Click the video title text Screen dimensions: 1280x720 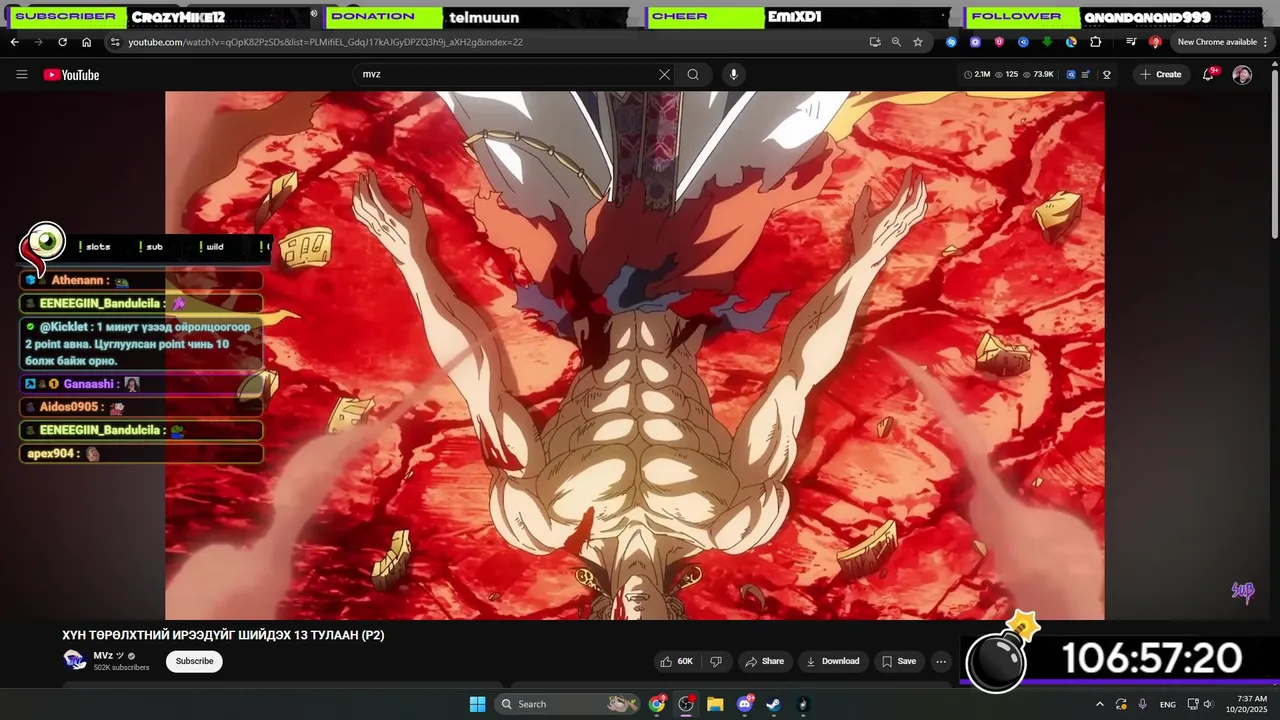point(223,635)
